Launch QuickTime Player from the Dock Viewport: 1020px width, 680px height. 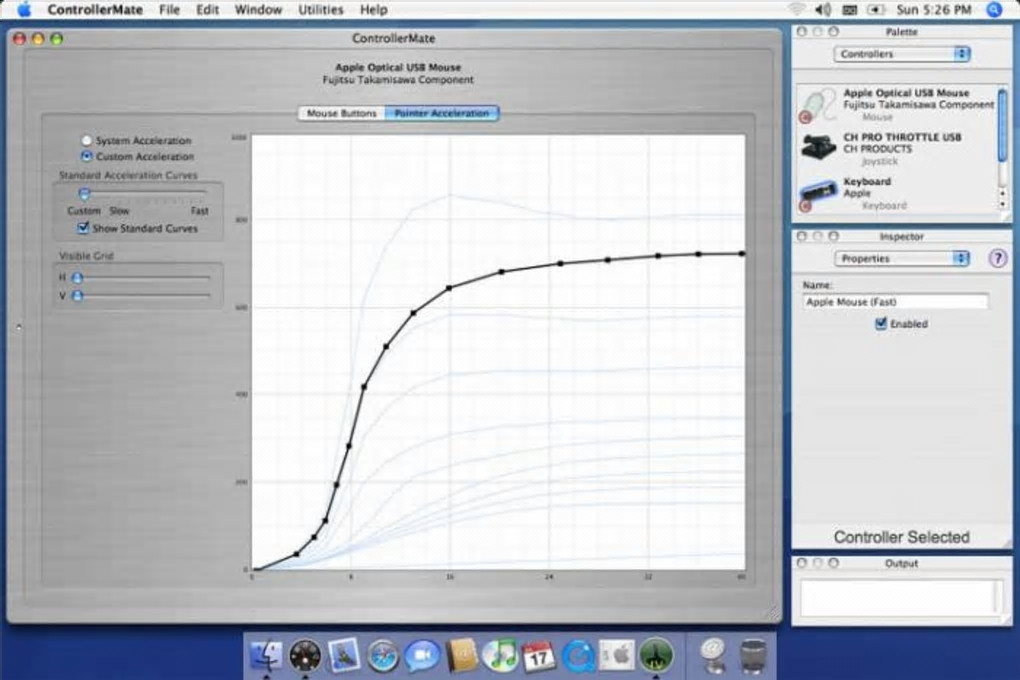pos(578,656)
